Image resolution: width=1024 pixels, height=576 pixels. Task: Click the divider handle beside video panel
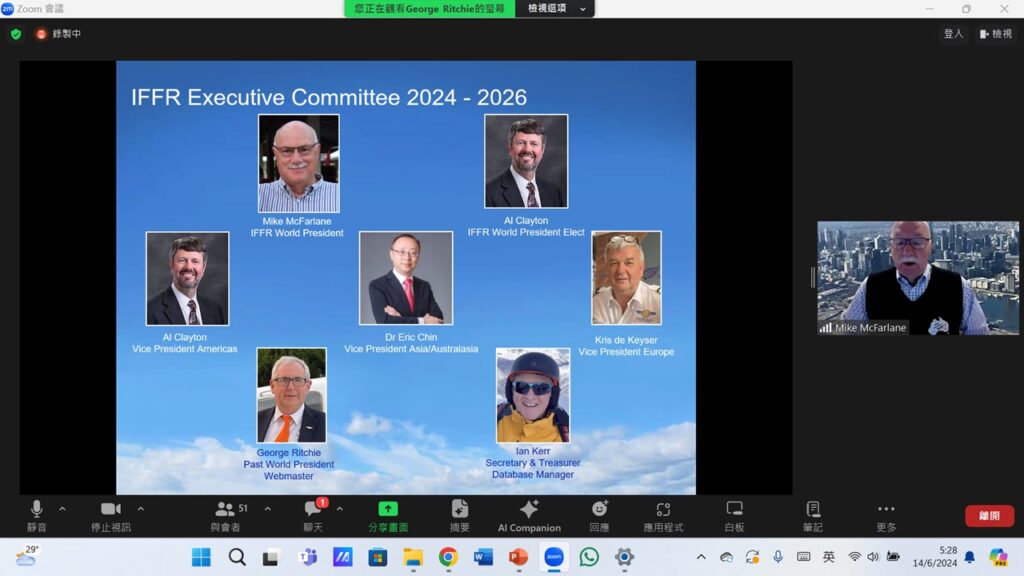pos(812,278)
